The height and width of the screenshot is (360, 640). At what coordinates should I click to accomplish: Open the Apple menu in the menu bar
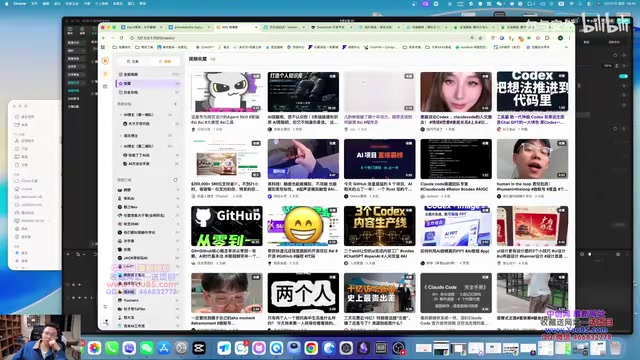point(7,3)
